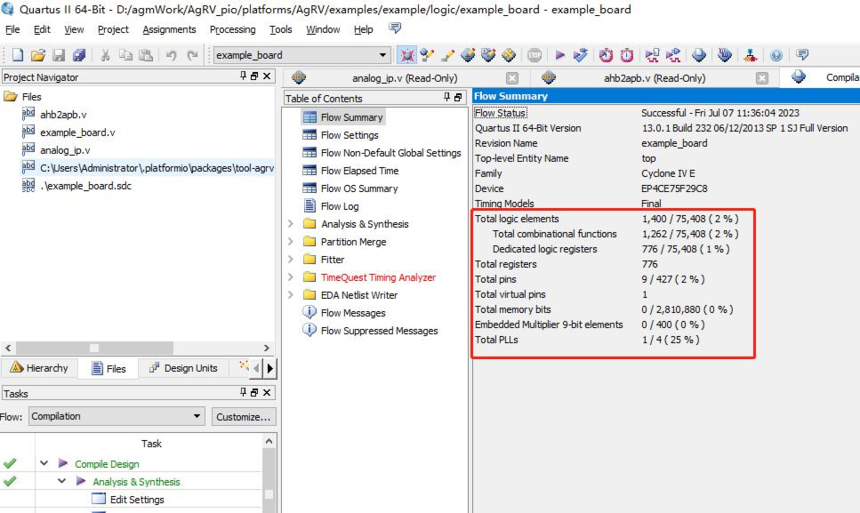Open the first red clock TimeQuest icon
The height and width of the screenshot is (513, 860).
[606, 55]
